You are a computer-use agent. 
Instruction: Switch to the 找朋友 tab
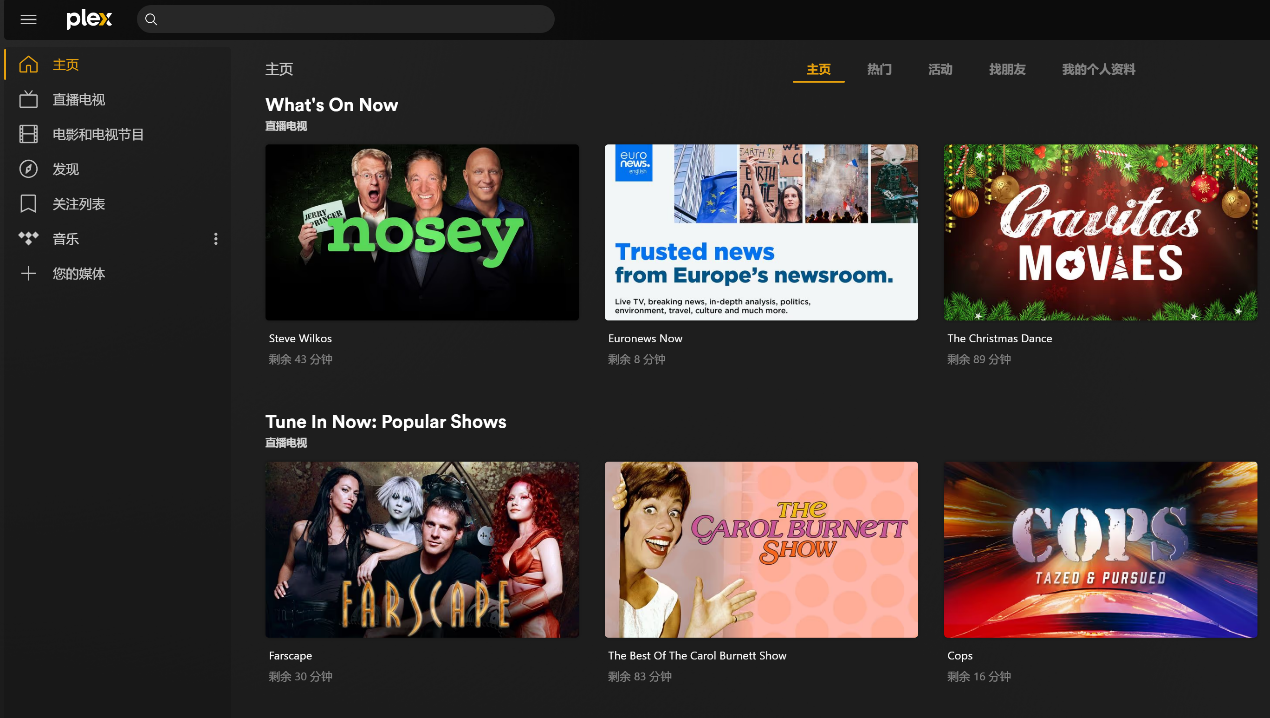pos(1008,69)
